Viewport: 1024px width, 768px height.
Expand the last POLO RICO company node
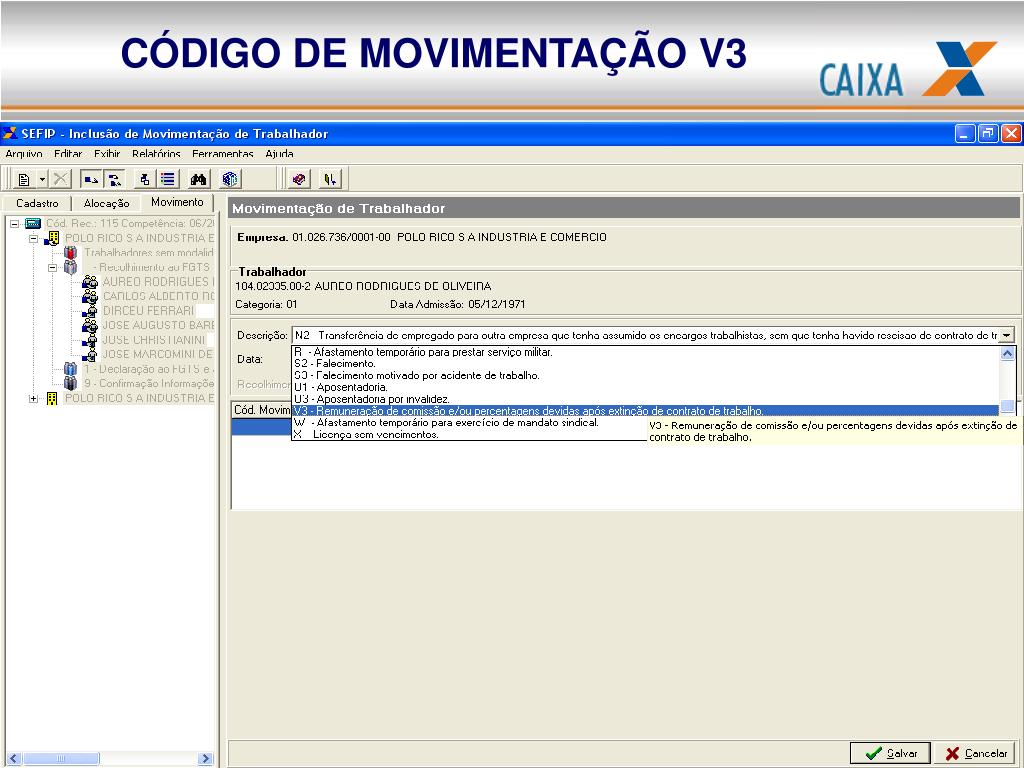[33, 398]
